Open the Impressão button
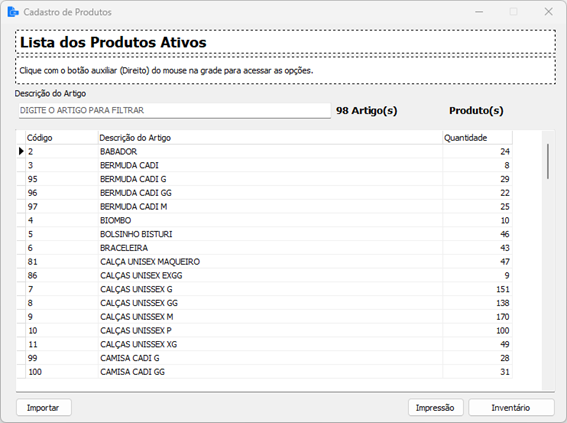 coord(435,407)
